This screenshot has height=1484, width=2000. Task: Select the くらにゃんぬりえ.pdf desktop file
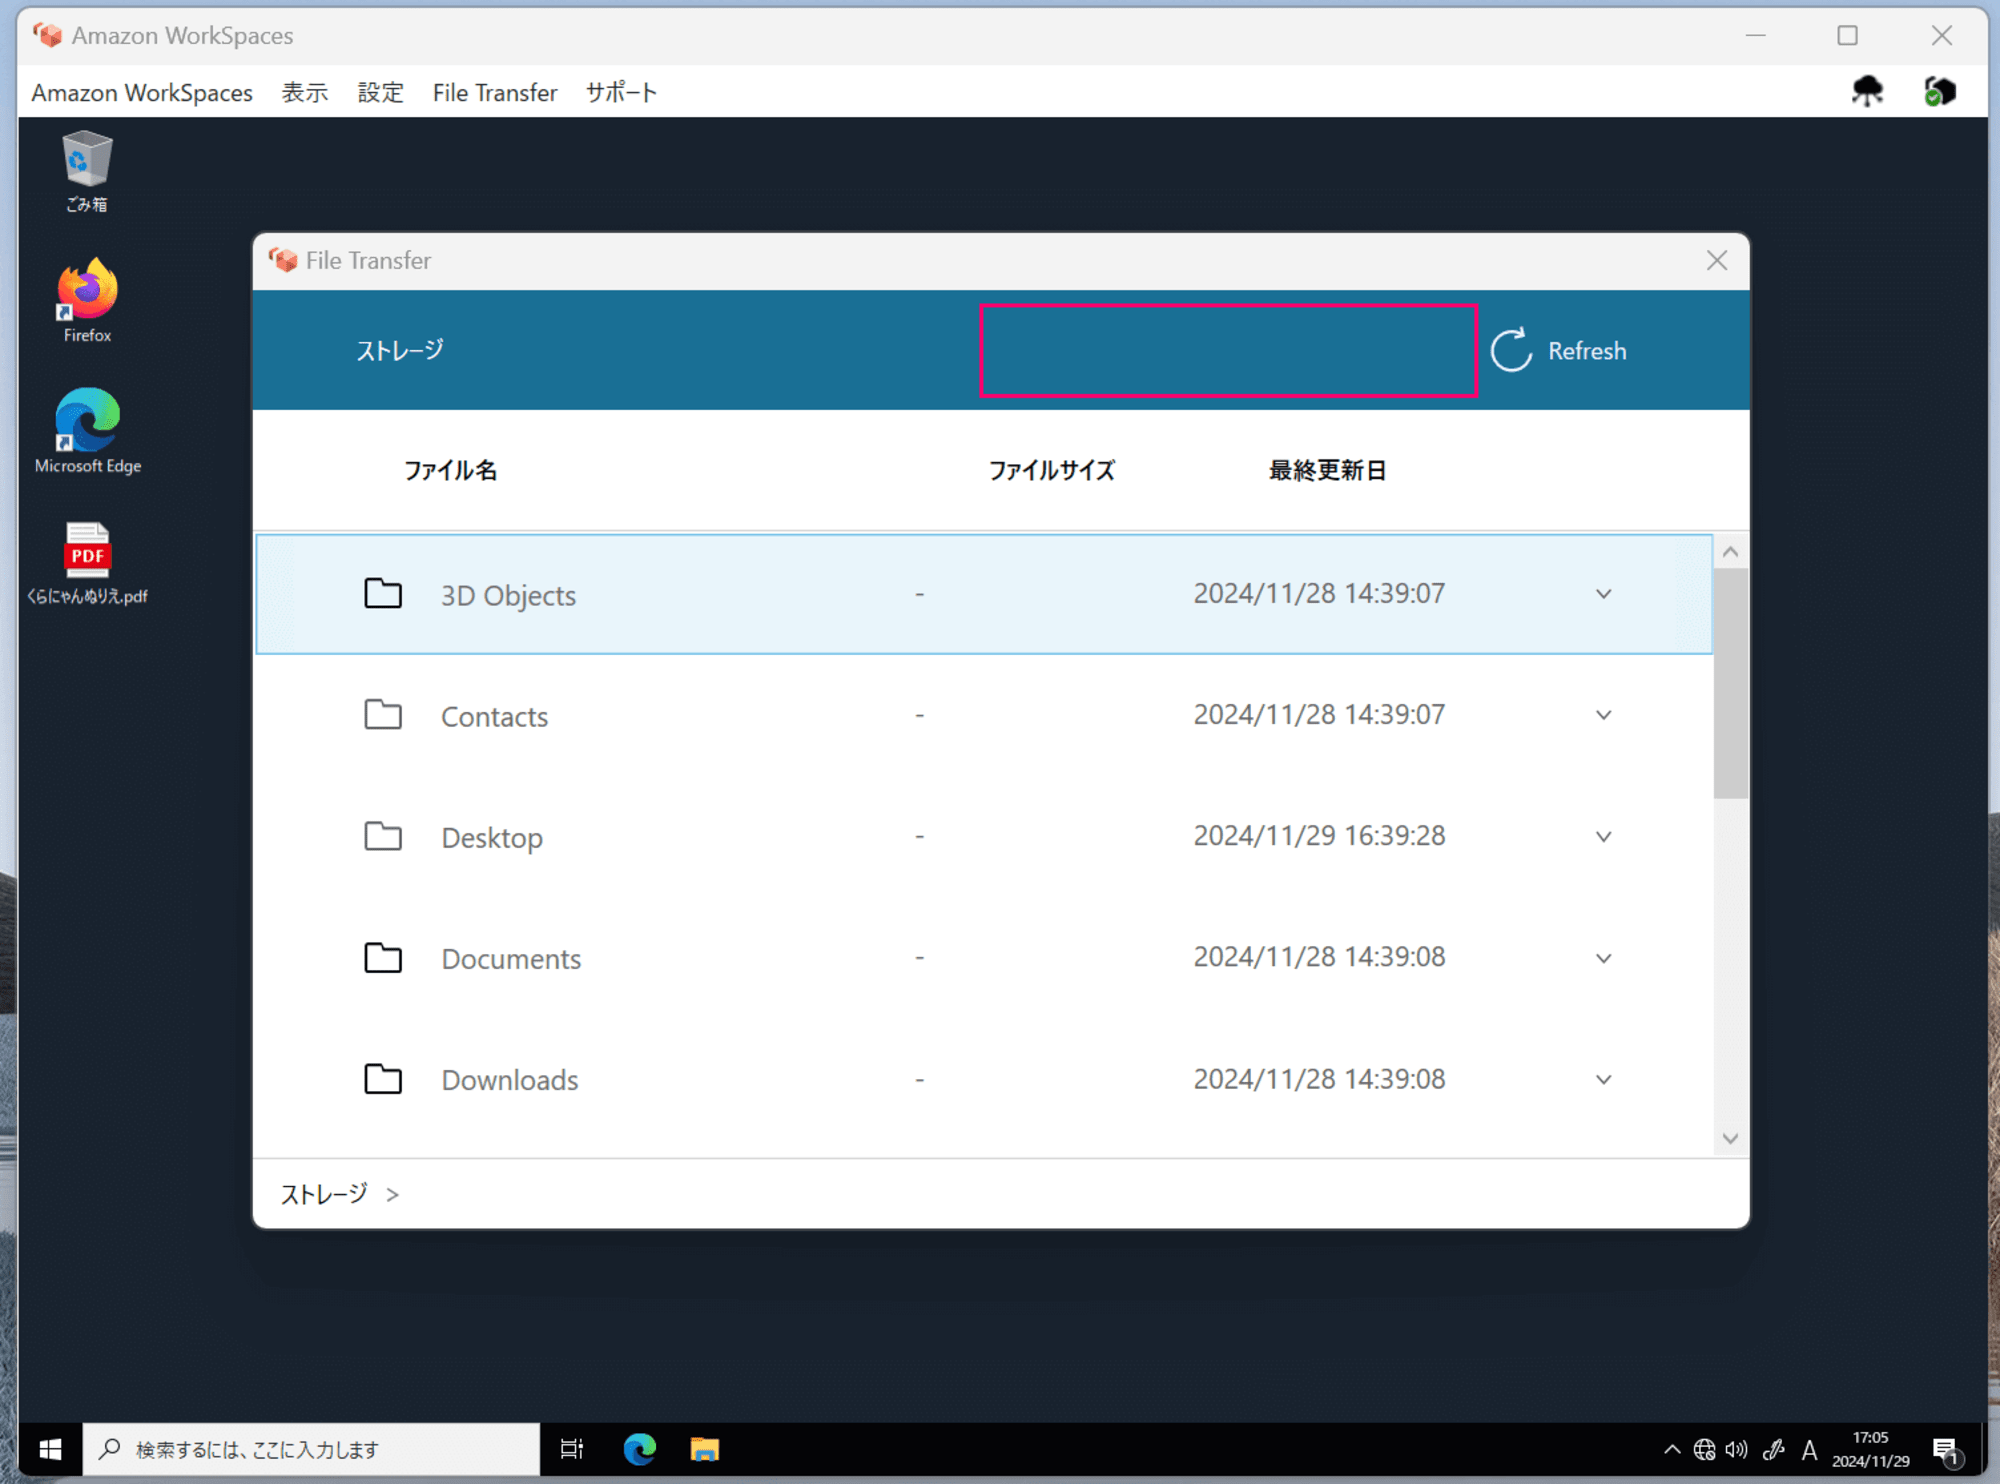(87, 563)
